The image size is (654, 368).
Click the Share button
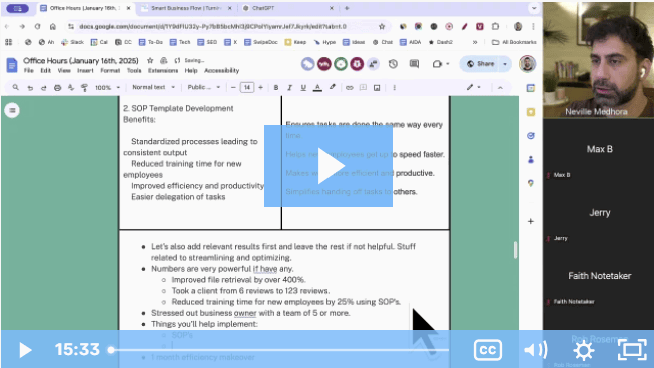481,64
